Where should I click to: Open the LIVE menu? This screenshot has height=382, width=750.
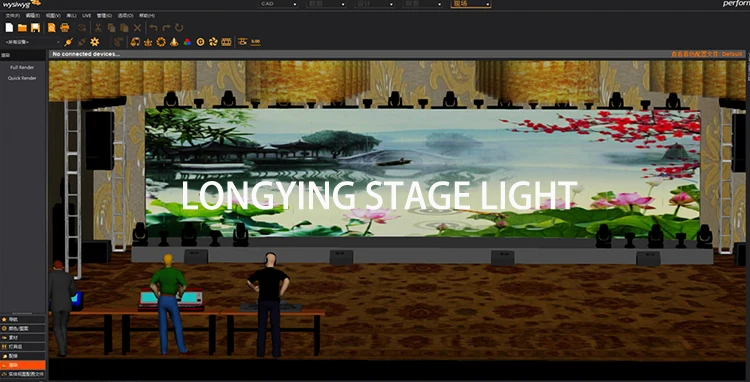point(87,16)
